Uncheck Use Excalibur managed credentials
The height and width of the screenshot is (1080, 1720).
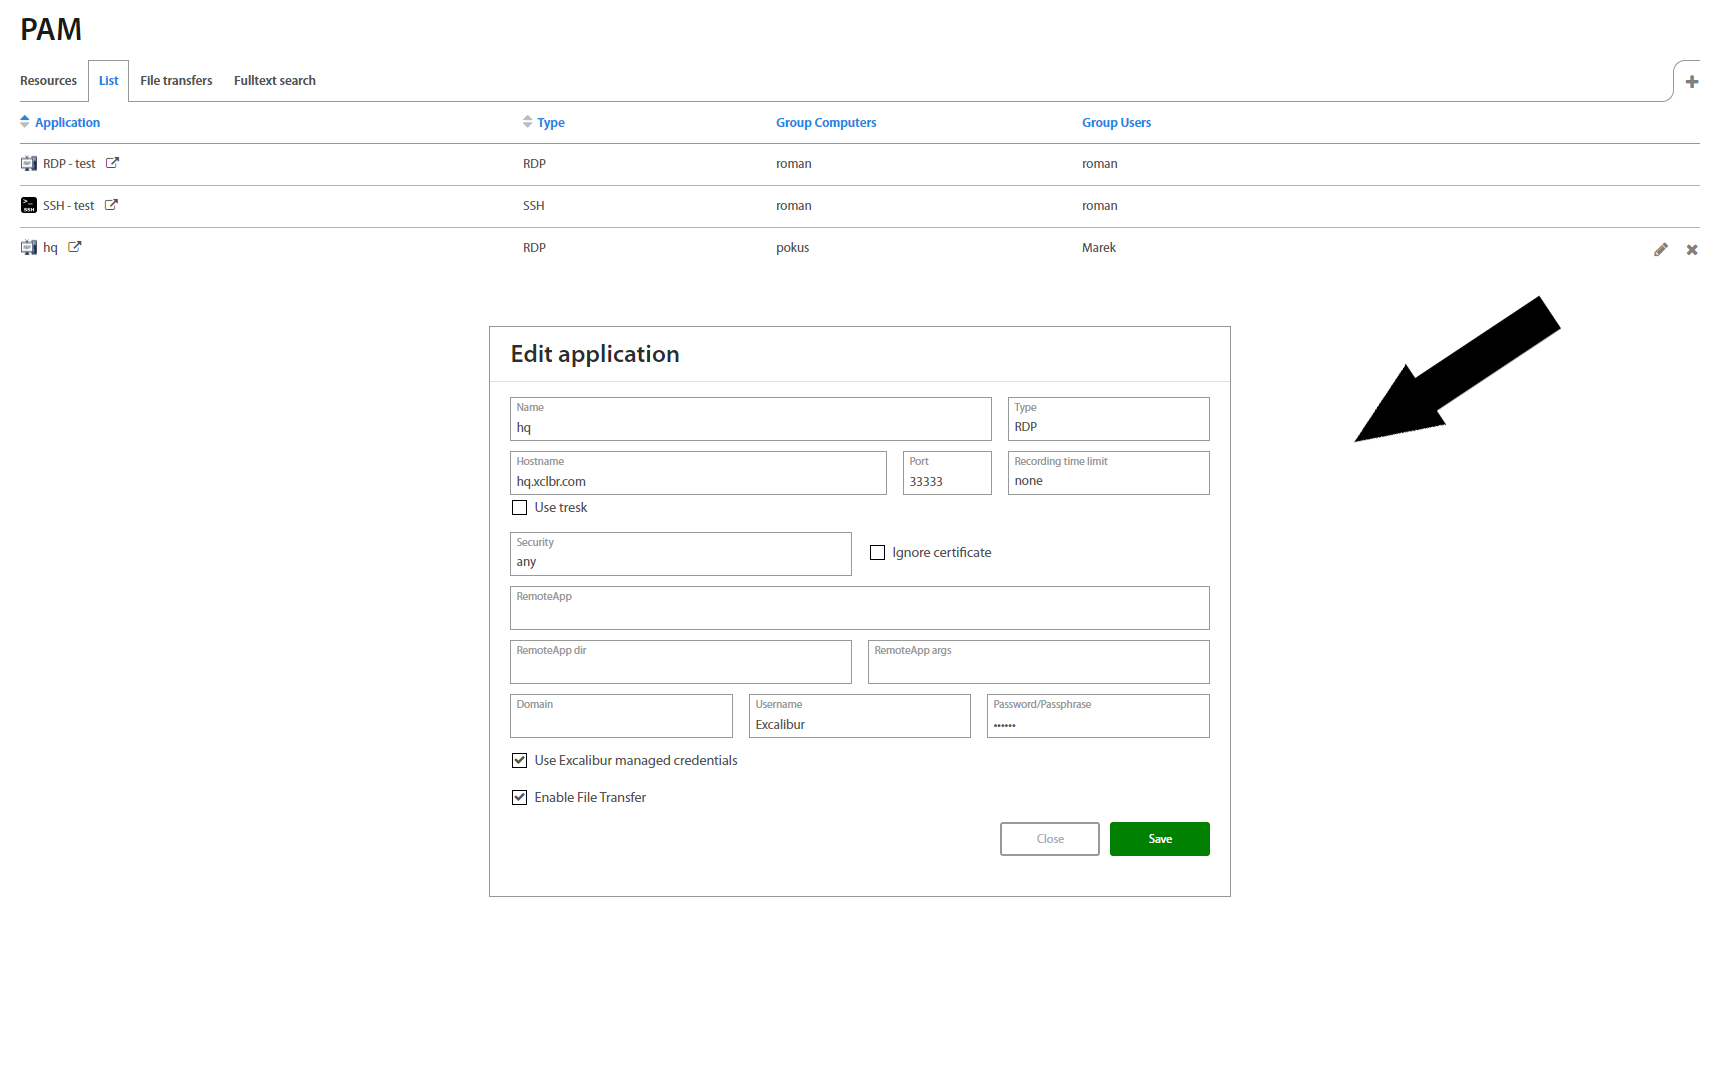coord(519,761)
